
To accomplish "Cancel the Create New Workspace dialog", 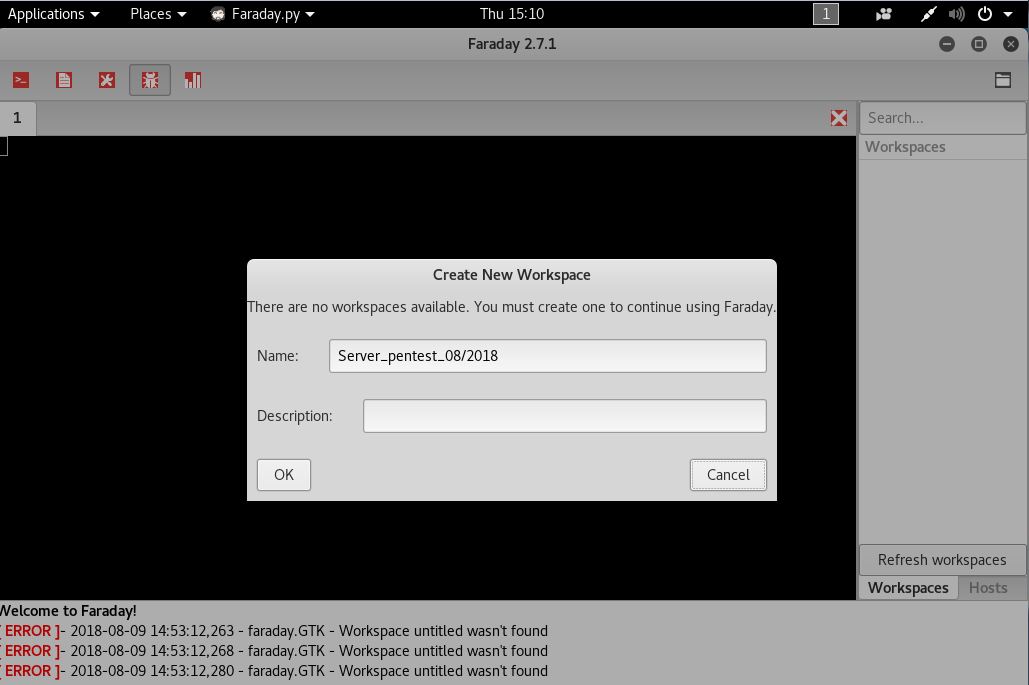I will pyautogui.click(x=728, y=474).
